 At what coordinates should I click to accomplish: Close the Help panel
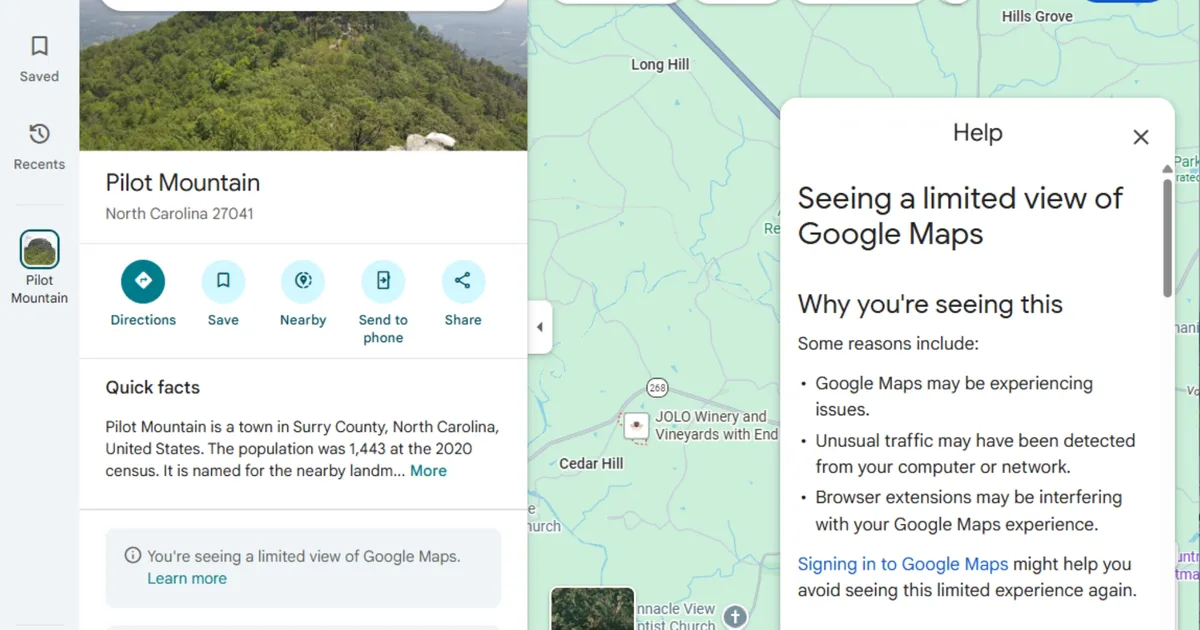click(x=1141, y=137)
